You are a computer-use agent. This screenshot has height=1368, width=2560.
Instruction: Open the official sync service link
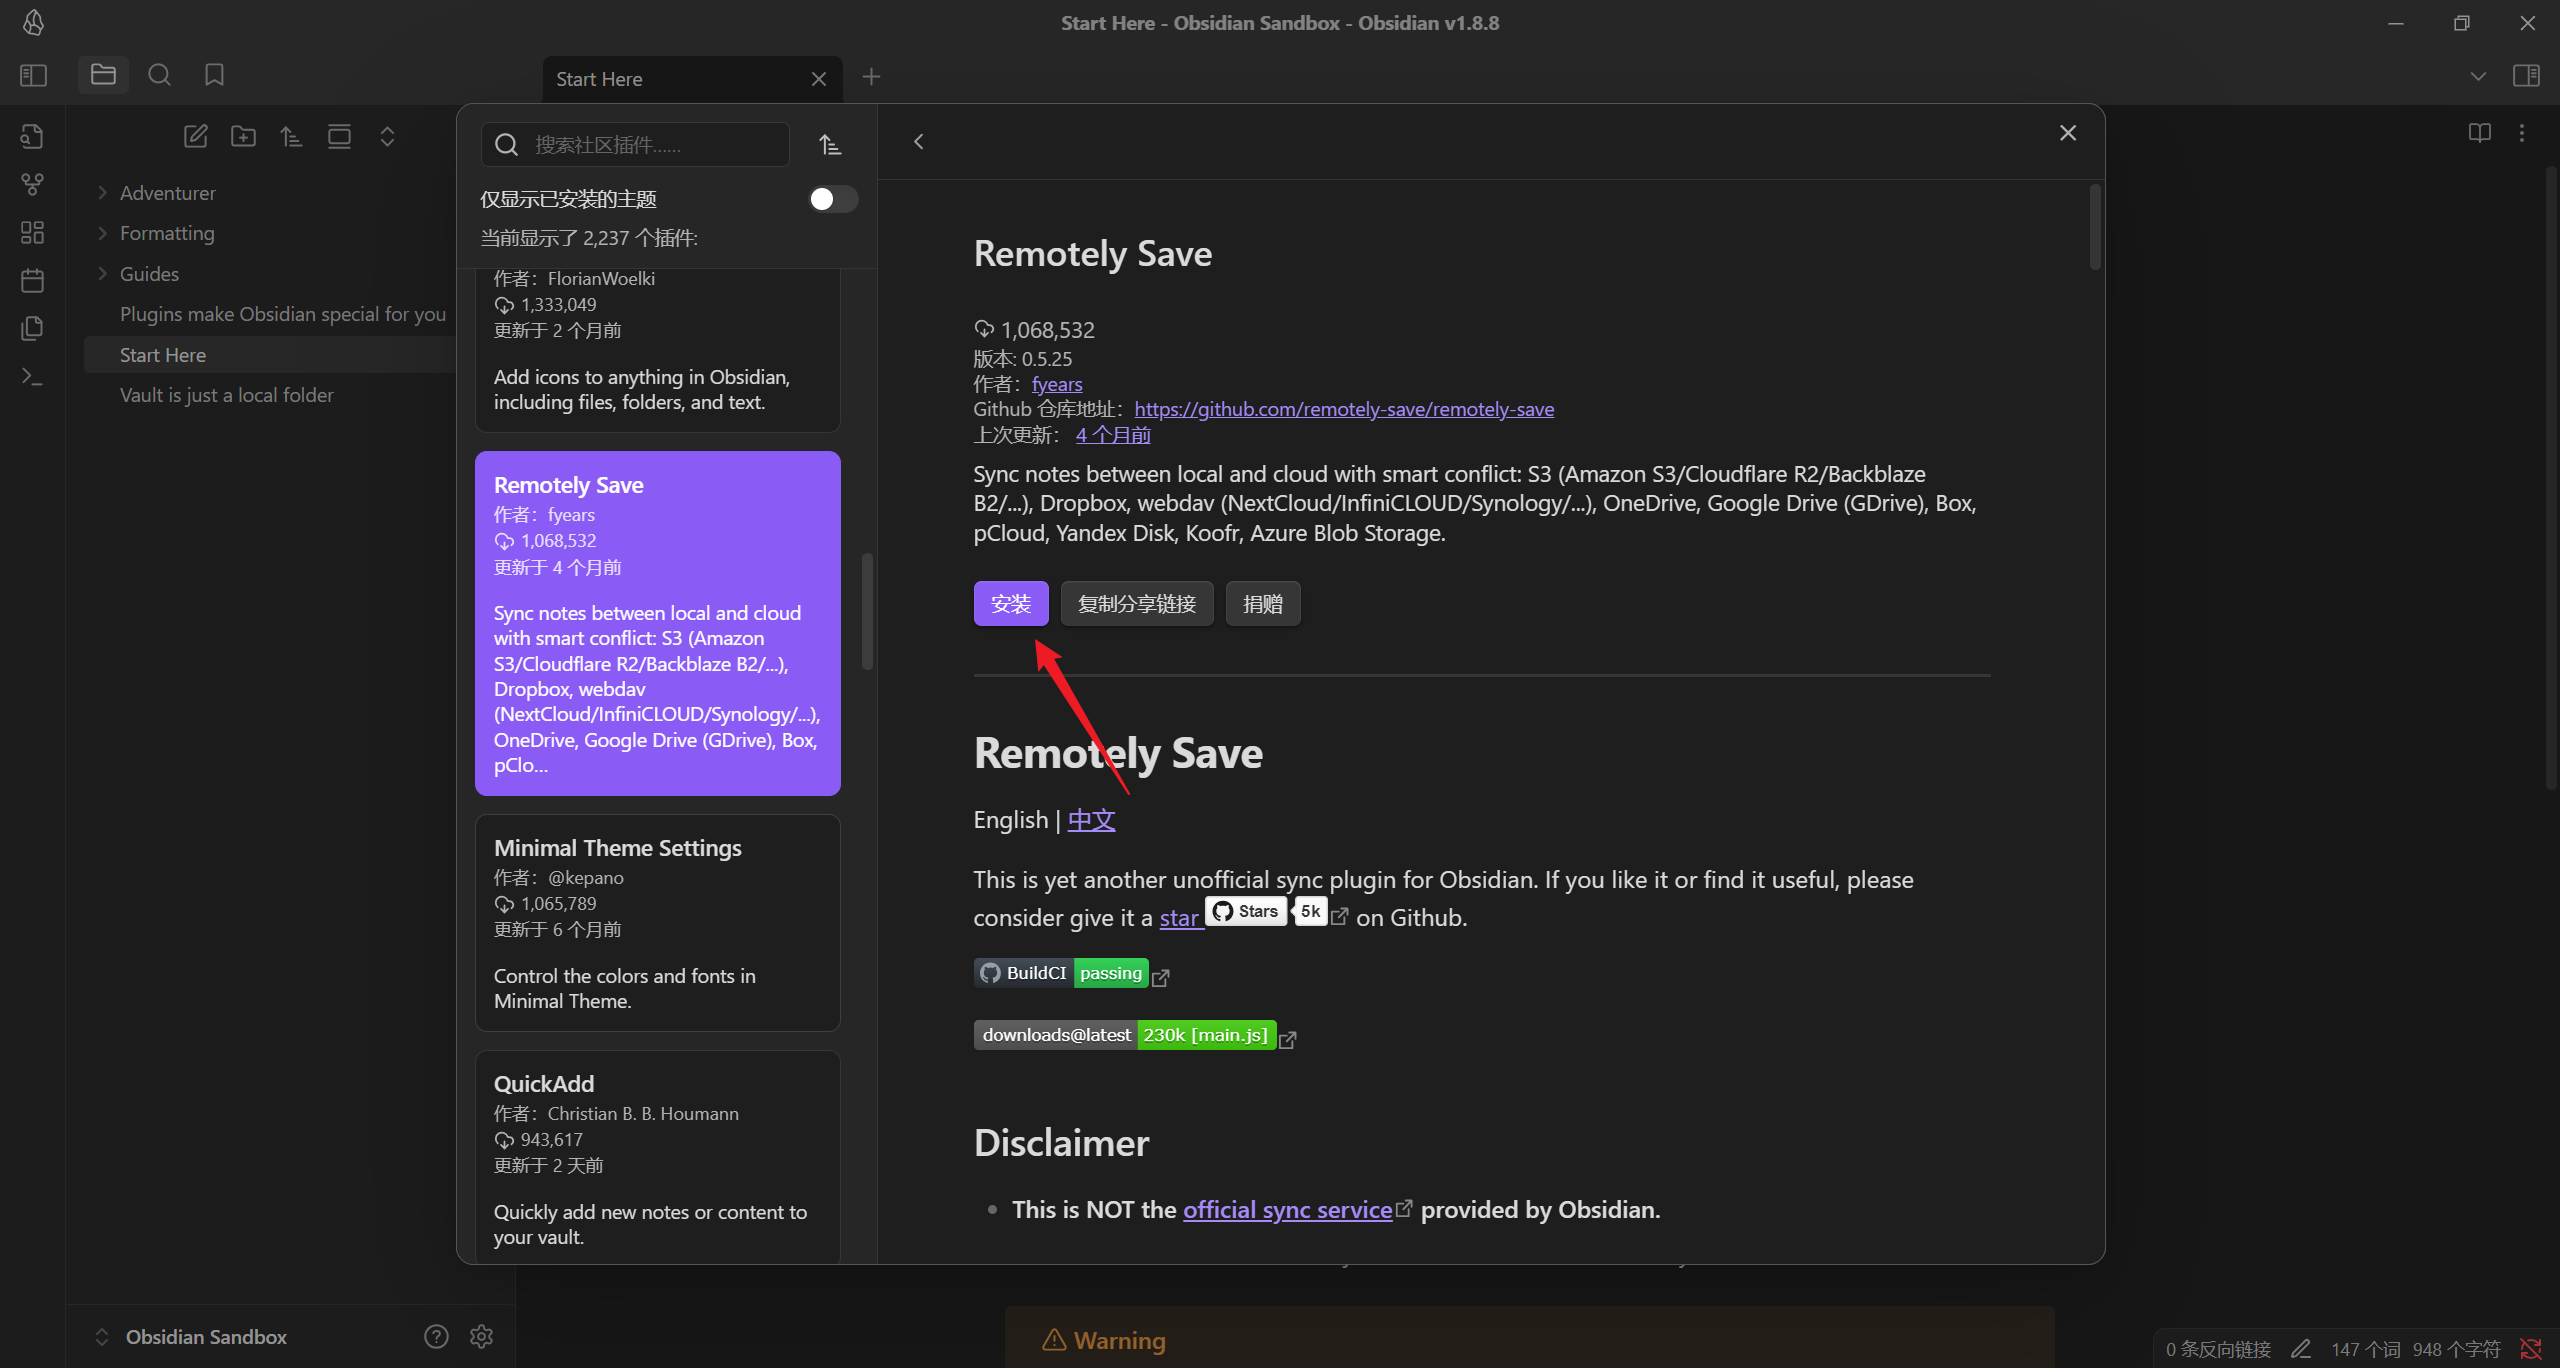click(x=1288, y=1210)
